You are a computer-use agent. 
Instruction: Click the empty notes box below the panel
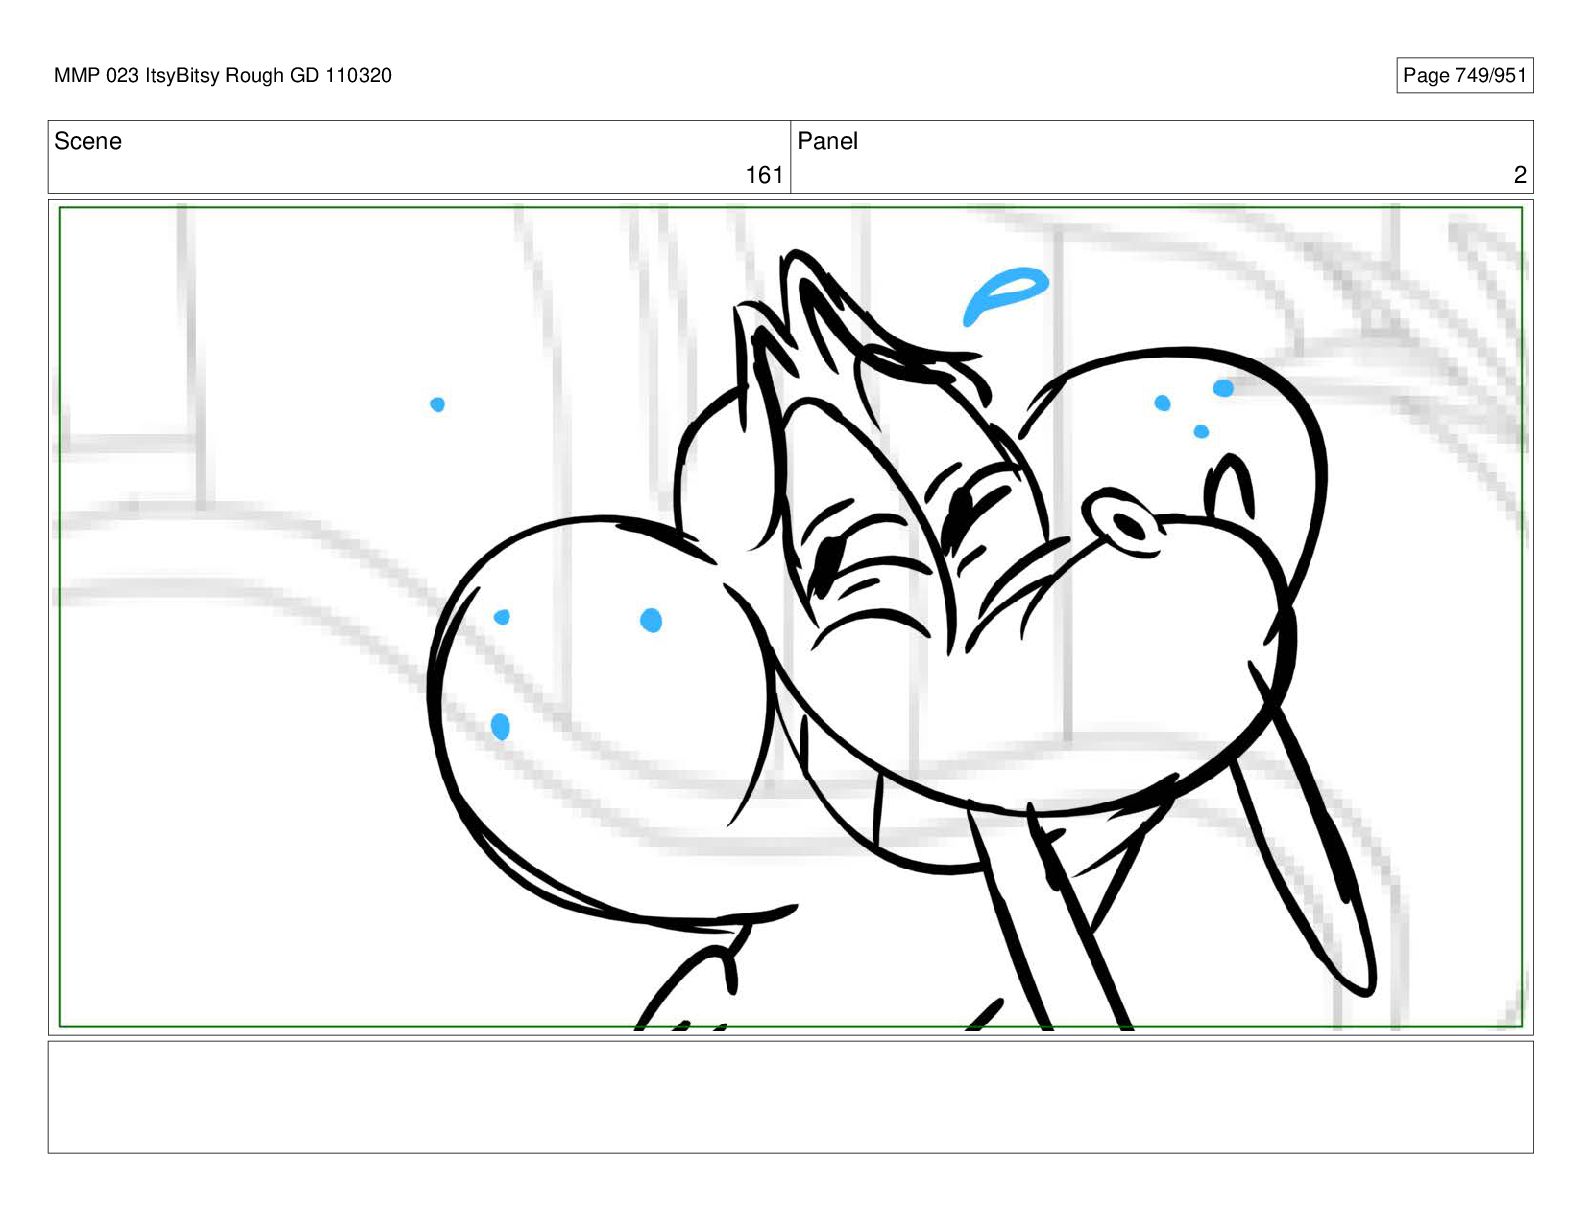(x=790, y=1097)
